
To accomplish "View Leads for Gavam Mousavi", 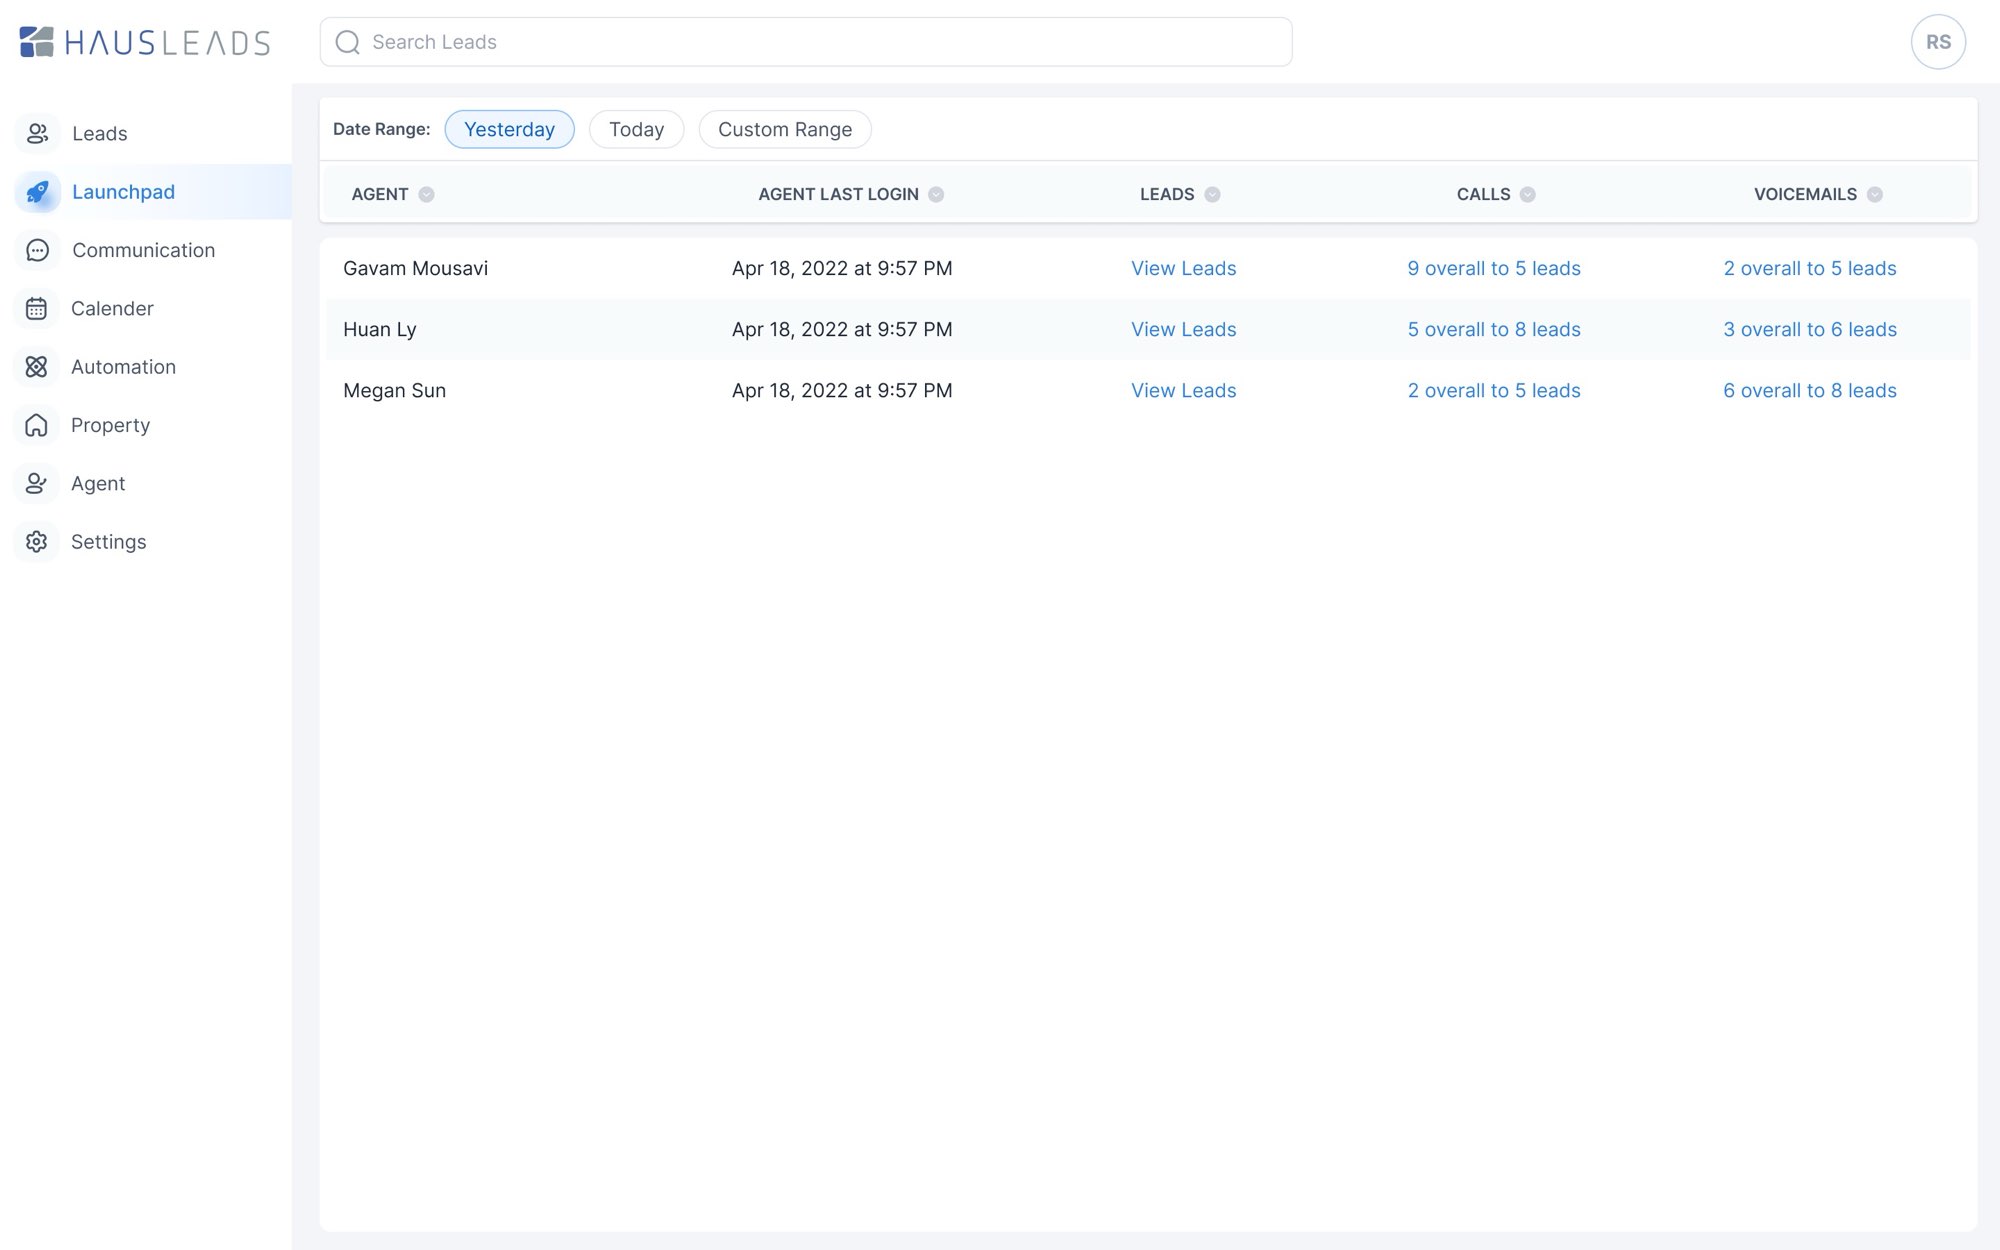I will [1184, 268].
